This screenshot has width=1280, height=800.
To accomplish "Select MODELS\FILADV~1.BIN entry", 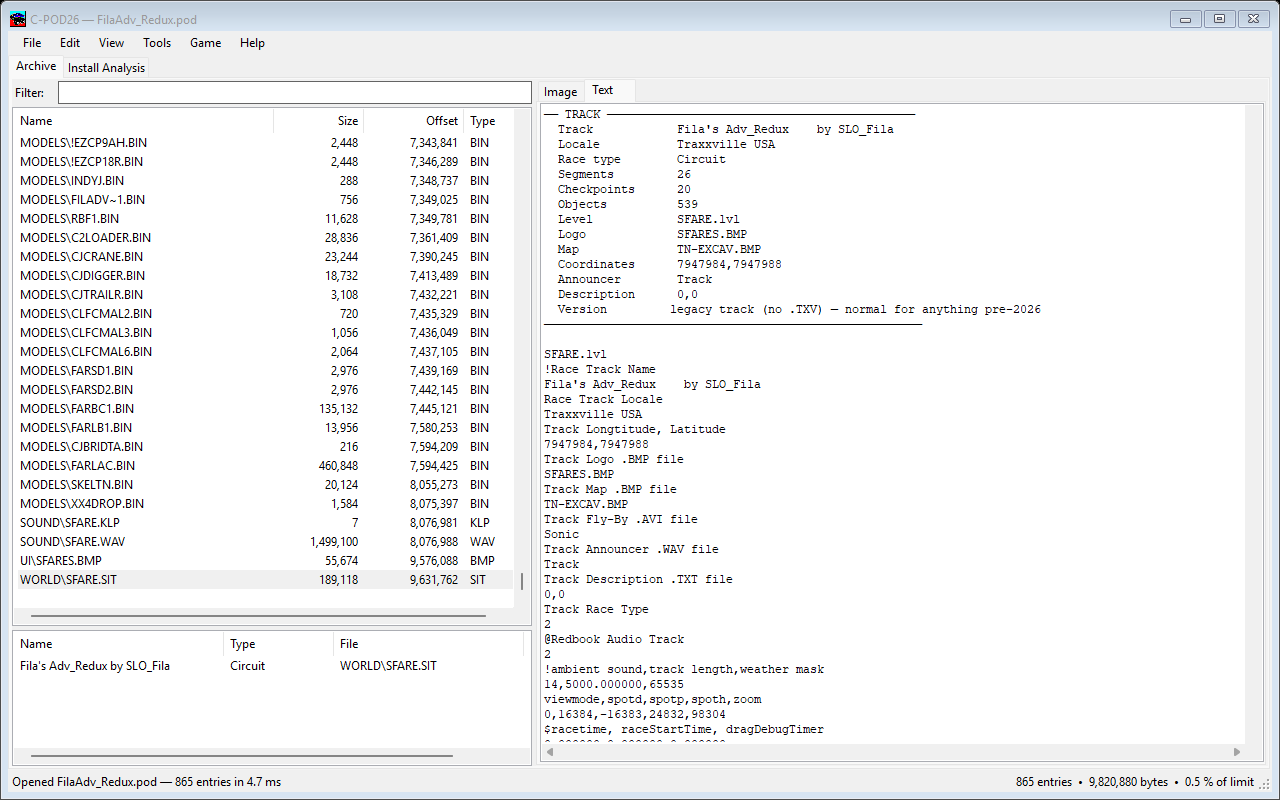I will 264,200.
